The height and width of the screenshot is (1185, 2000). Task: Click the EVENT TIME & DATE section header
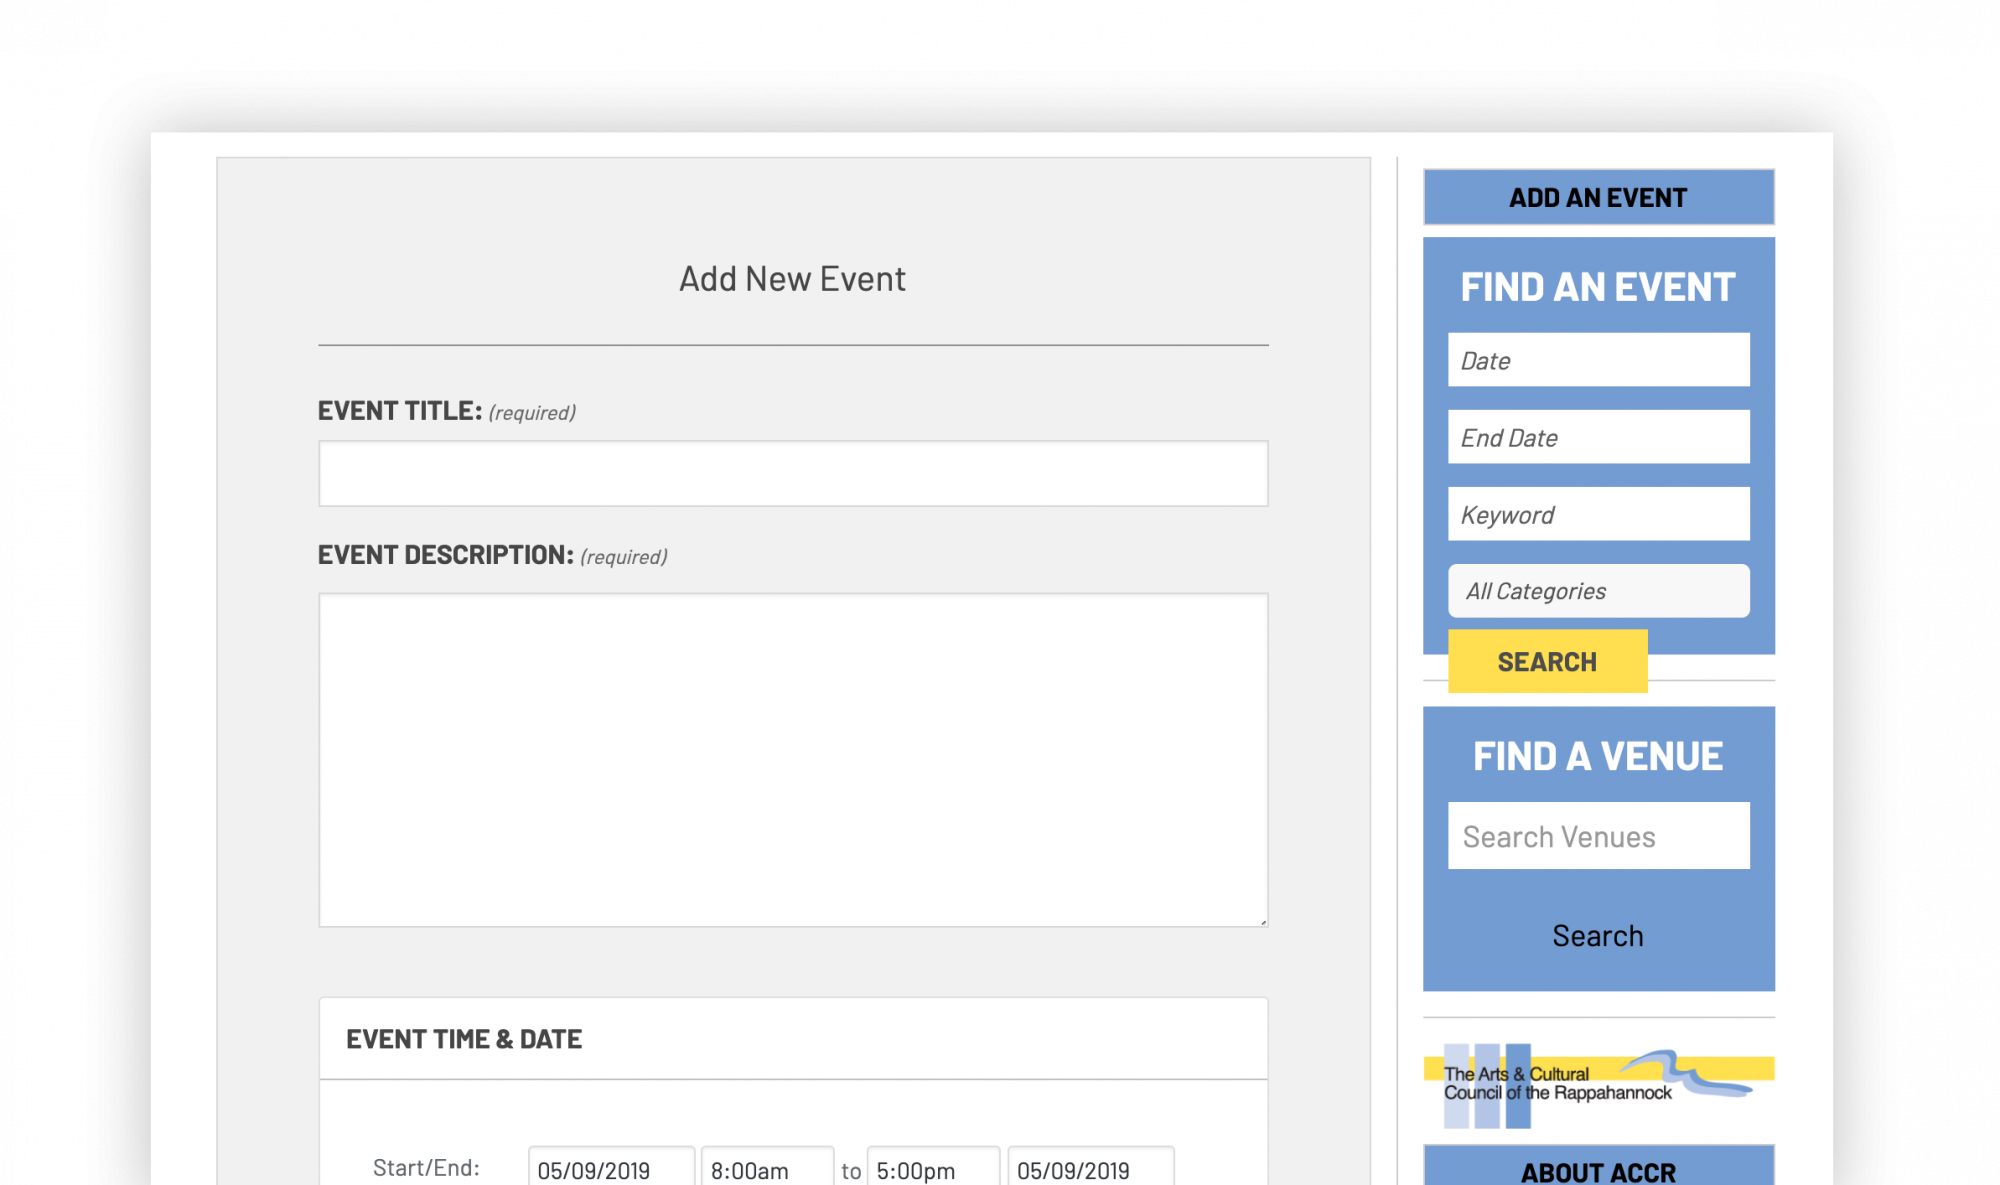[x=464, y=1039]
